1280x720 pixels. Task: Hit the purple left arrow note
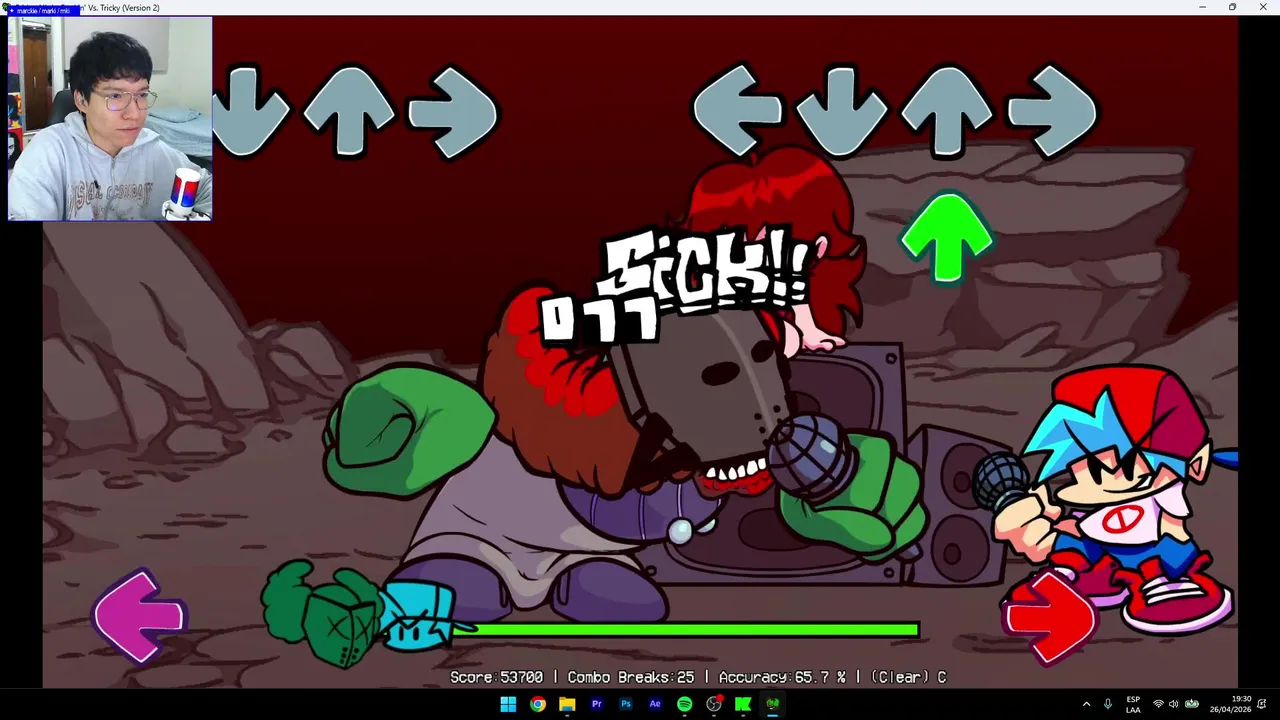pos(140,616)
